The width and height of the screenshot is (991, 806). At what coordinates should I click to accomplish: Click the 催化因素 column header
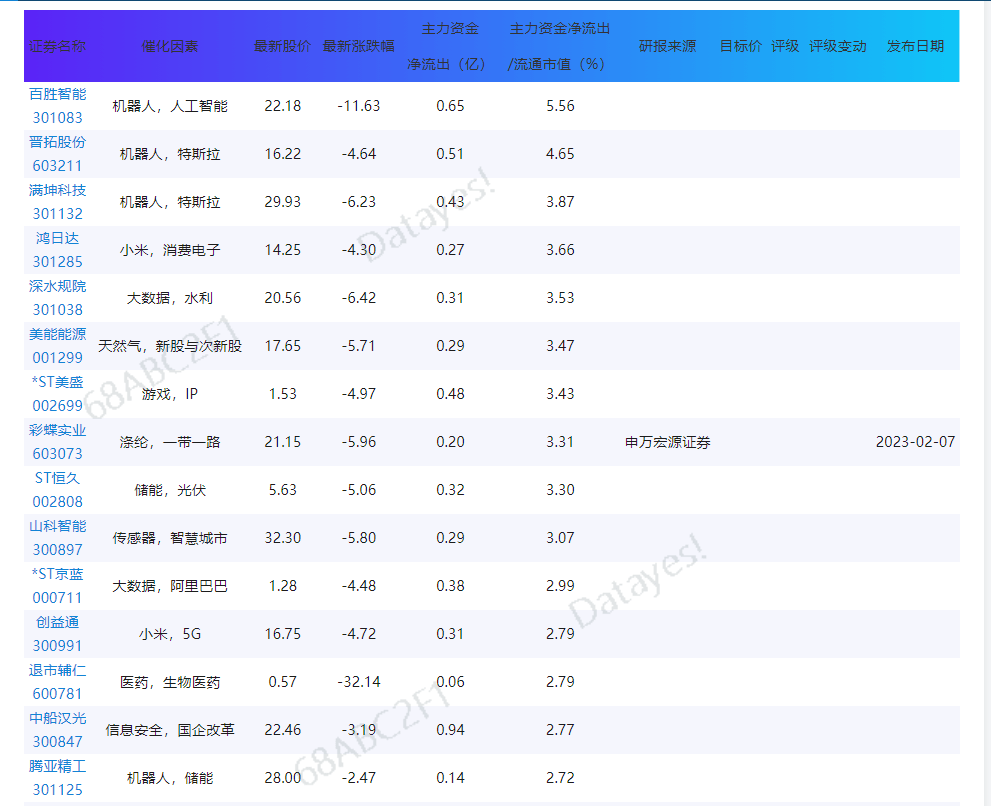(x=170, y=47)
